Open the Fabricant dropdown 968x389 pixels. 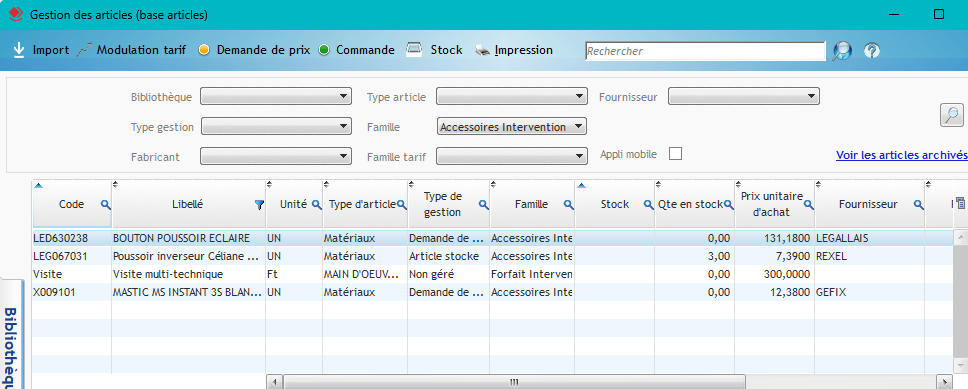[x=276, y=156]
